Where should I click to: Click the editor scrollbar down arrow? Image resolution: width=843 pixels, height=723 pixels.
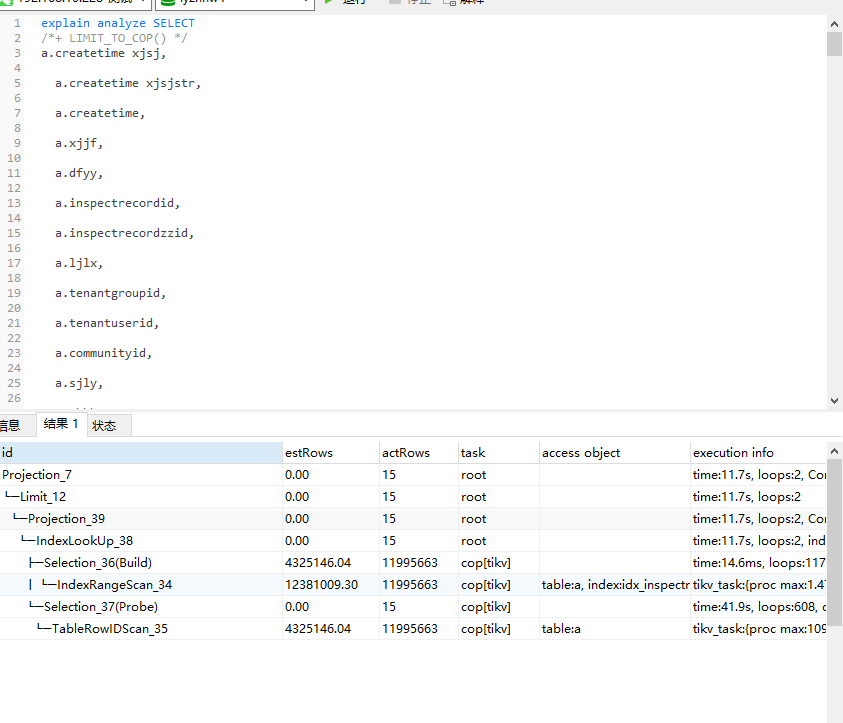pos(834,400)
